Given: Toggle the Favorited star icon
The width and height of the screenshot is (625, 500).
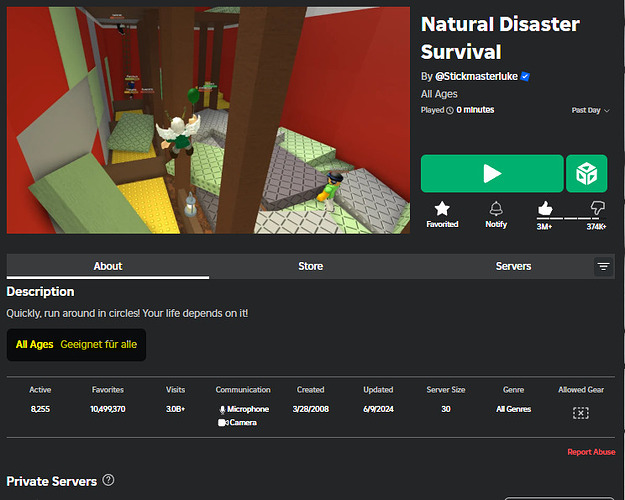Looking at the screenshot, I should tap(442, 209).
